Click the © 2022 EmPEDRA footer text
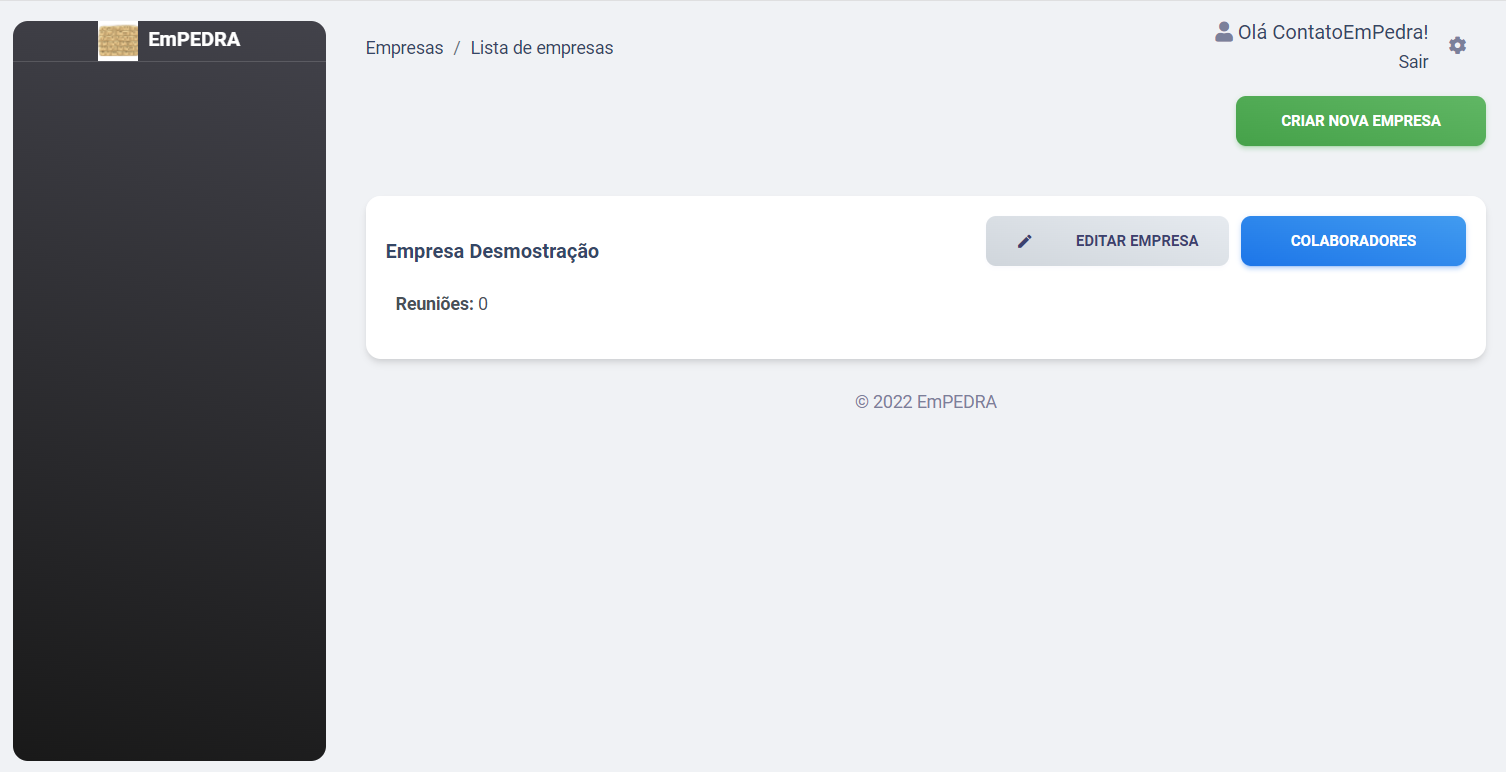The image size is (1506, 772). (926, 402)
